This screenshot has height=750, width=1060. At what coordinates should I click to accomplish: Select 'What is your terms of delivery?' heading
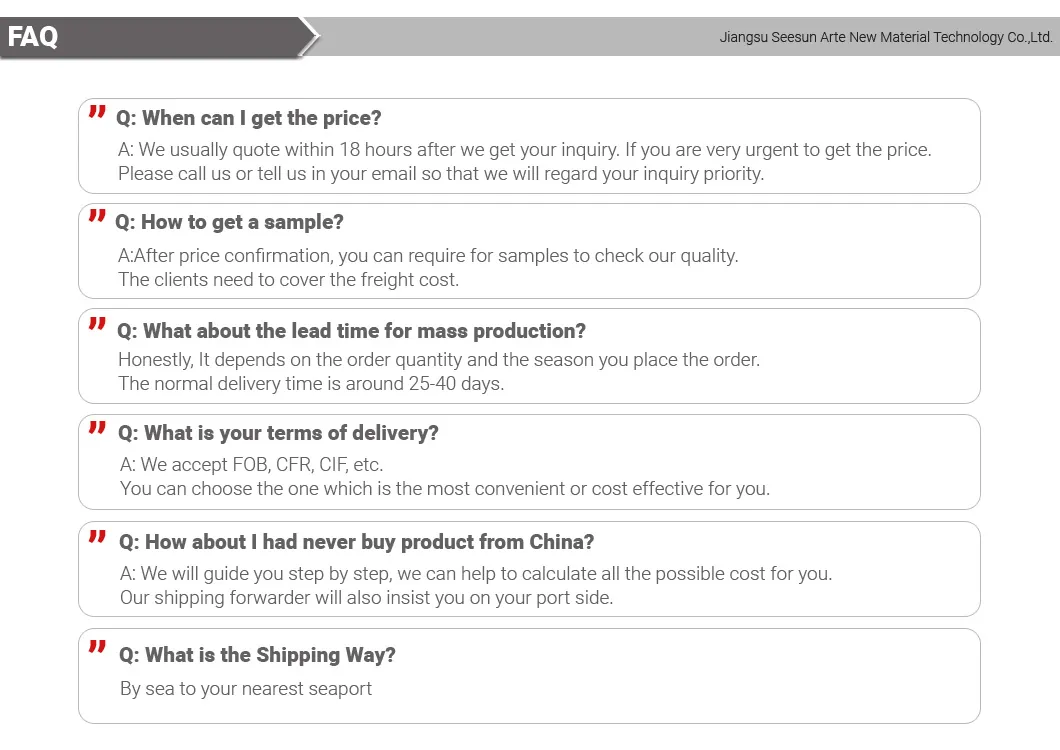click(279, 433)
